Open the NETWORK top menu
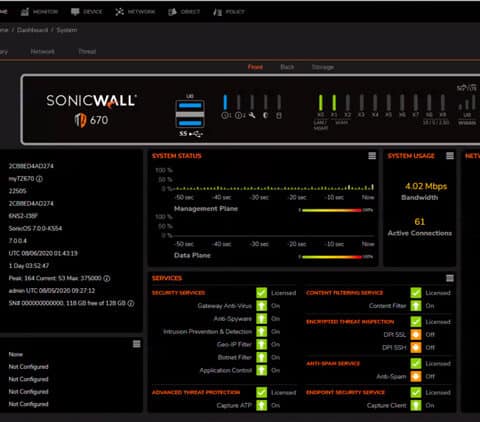Viewport: 480px width, 422px height. click(x=135, y=12)
